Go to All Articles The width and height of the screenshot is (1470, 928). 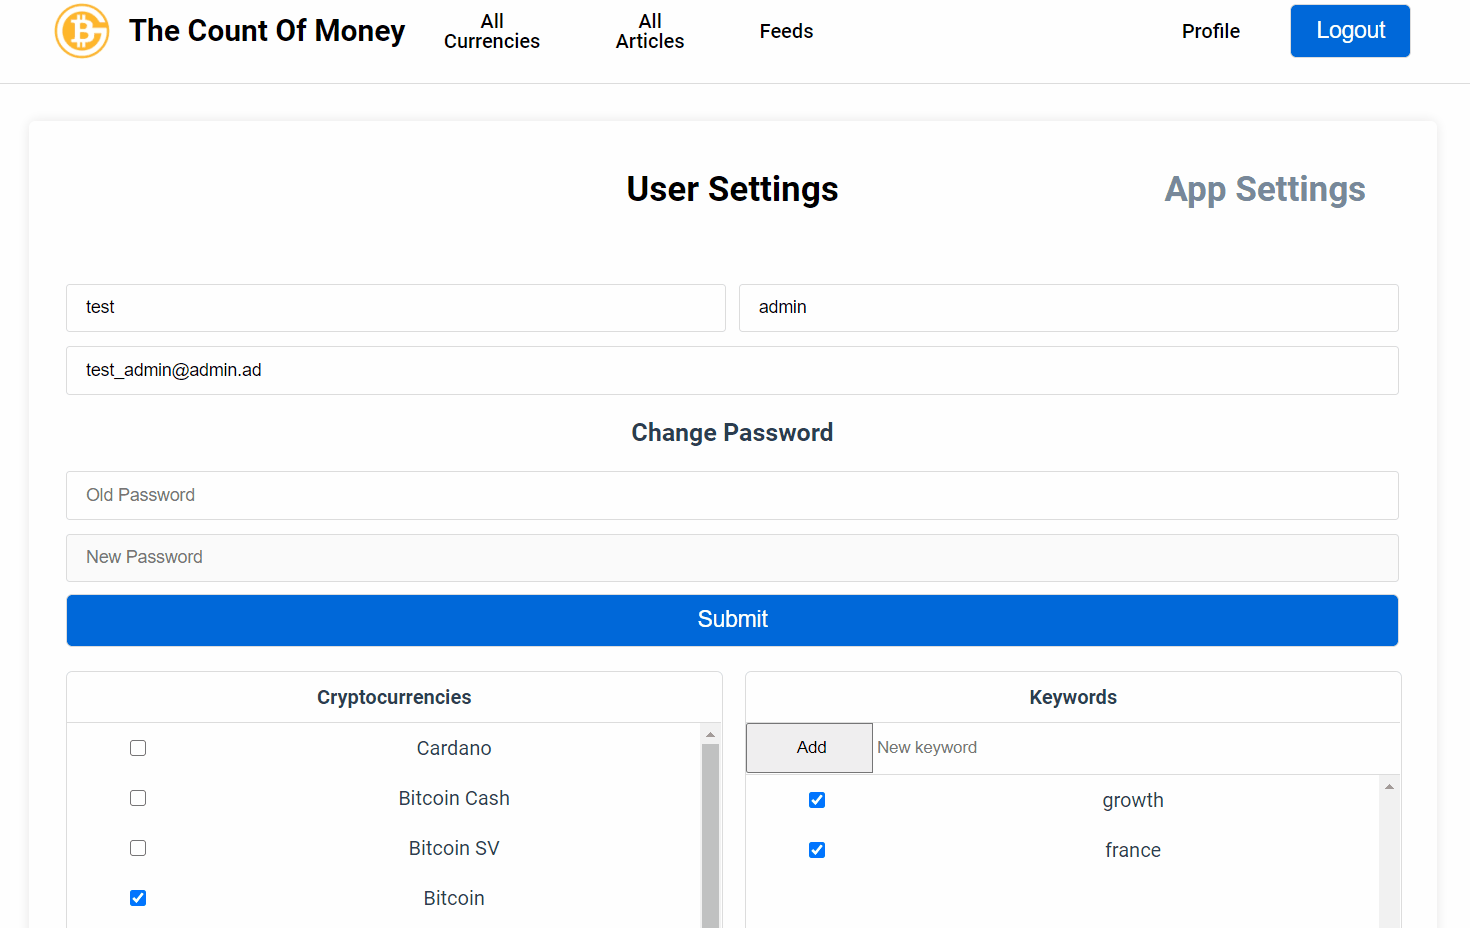(x=650, y=31)
